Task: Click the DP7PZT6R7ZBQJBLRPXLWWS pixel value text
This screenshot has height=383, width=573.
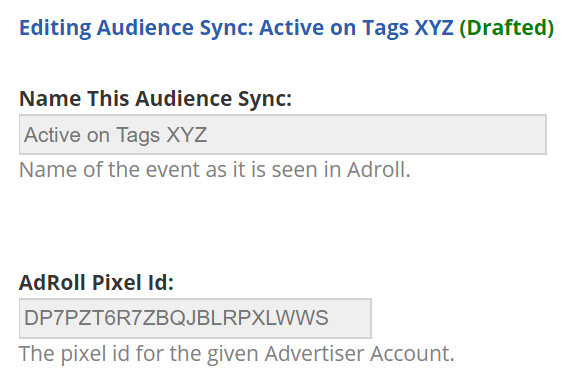Action: [x=176, y=318]
